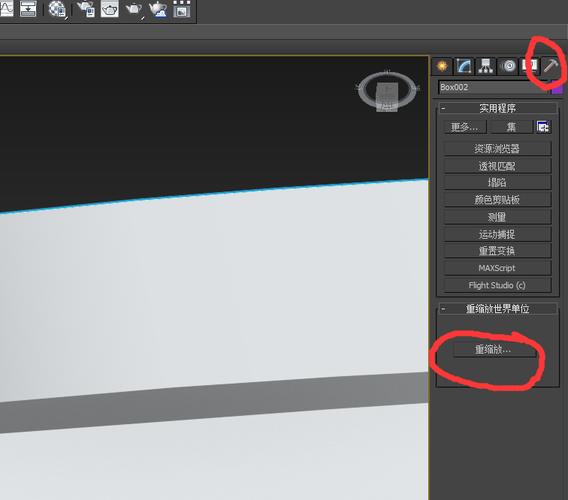This screenshot has width=568, height=500.
Task: Launch the 颜色剪贴板 utility
Action: pyautogui.click(x=497, y=200)
